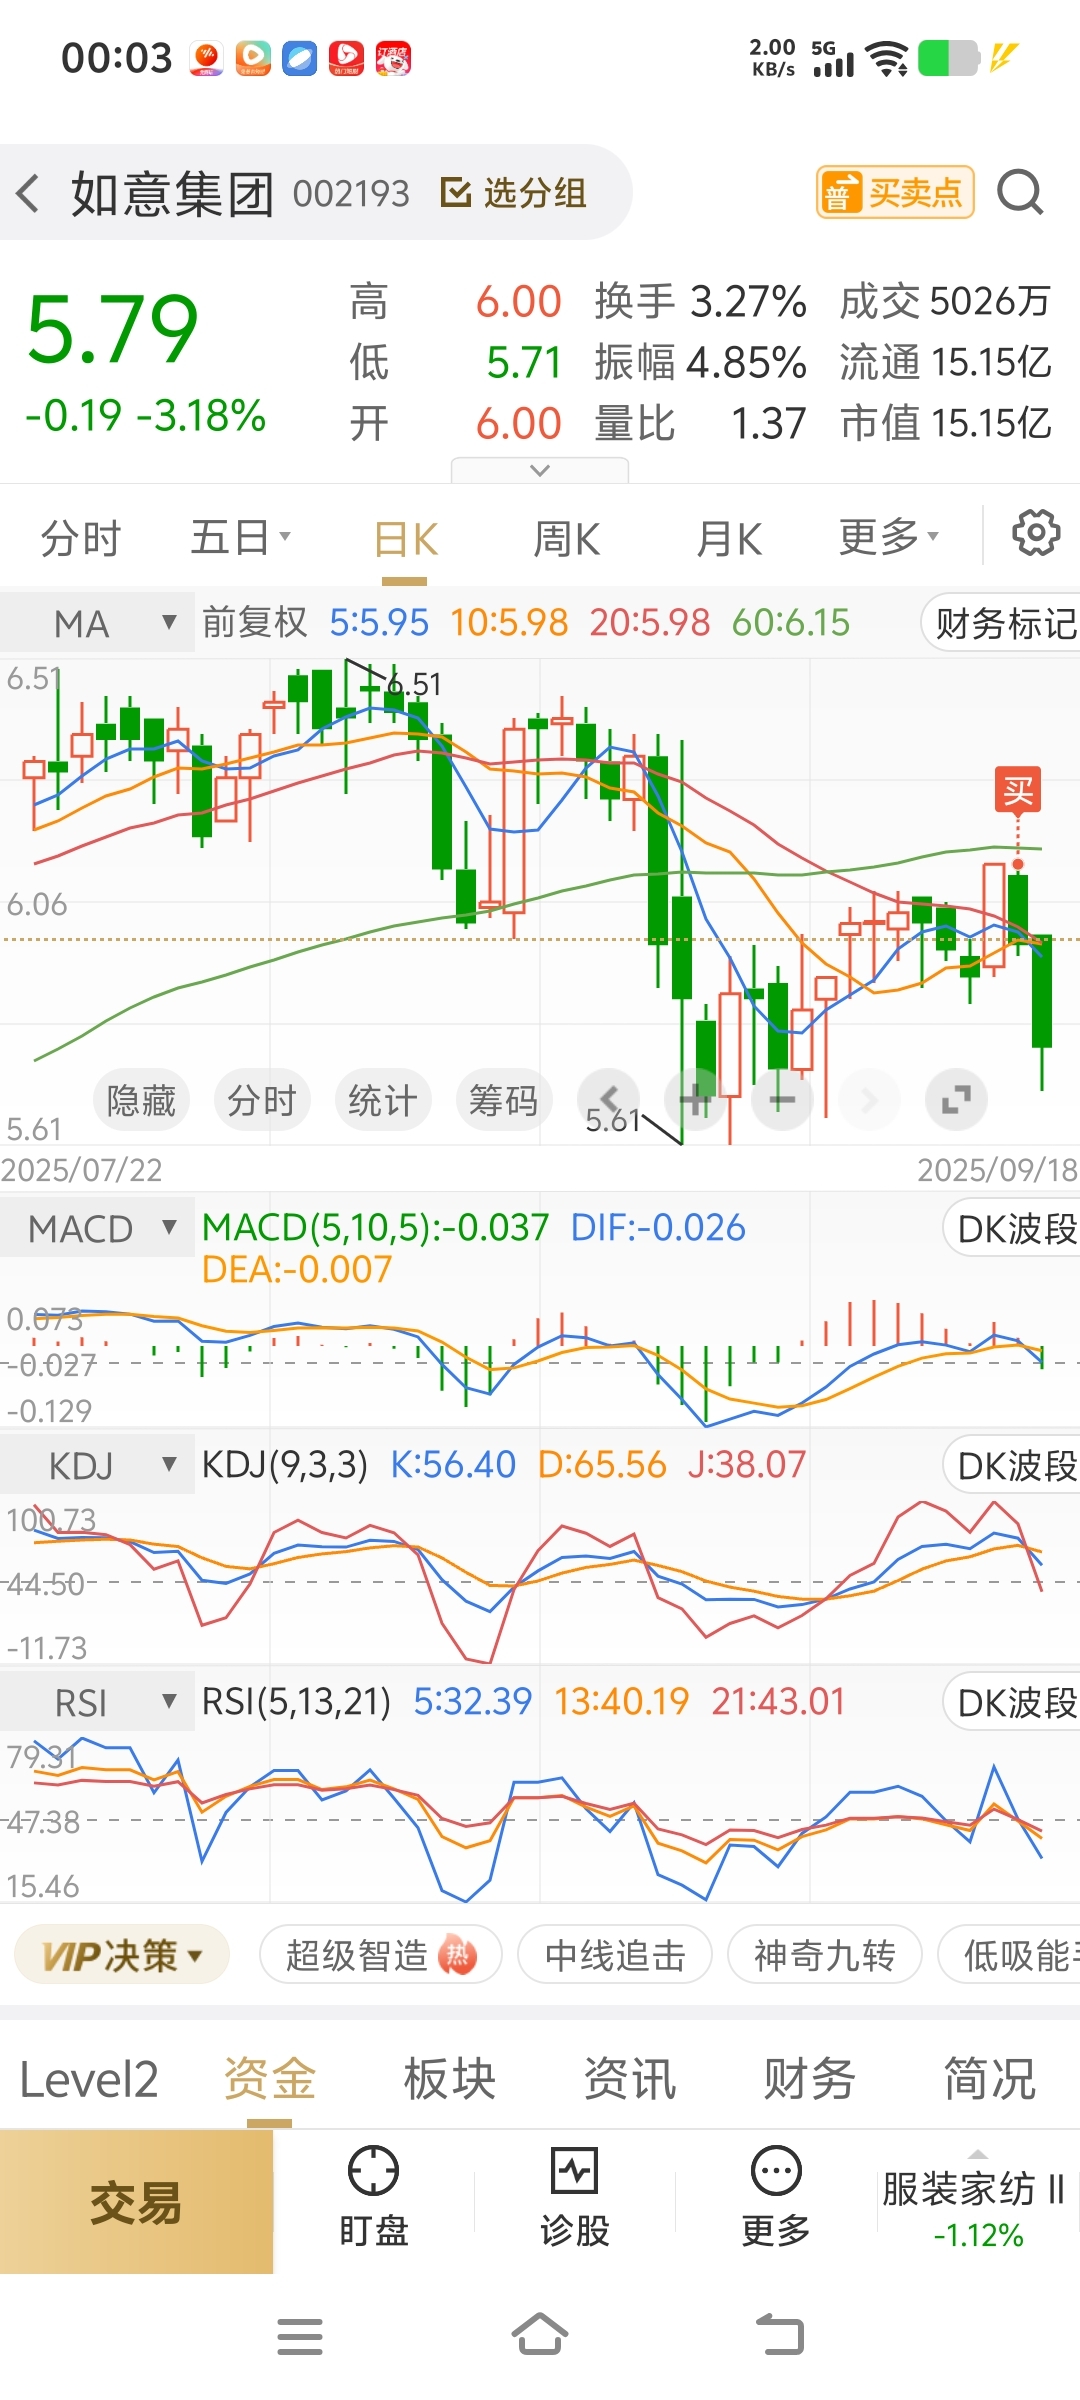Select 超级智造 strategy chip
This screenshot has height=2400, width=1080.
pyautogui.click(x=380, y=1955)
